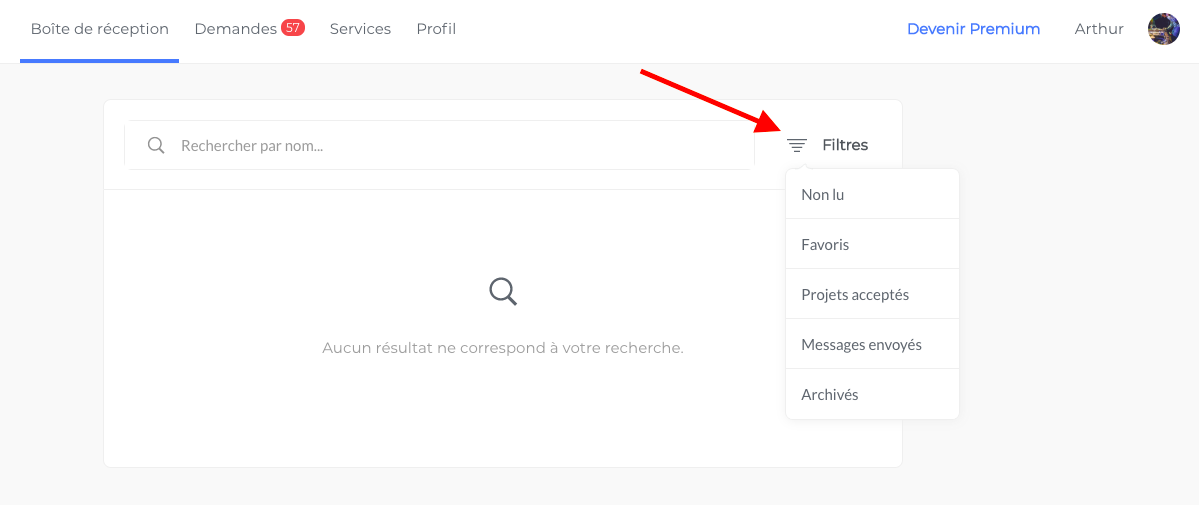Click the Devenir Premium link
1199x505 pixels.
973,29
